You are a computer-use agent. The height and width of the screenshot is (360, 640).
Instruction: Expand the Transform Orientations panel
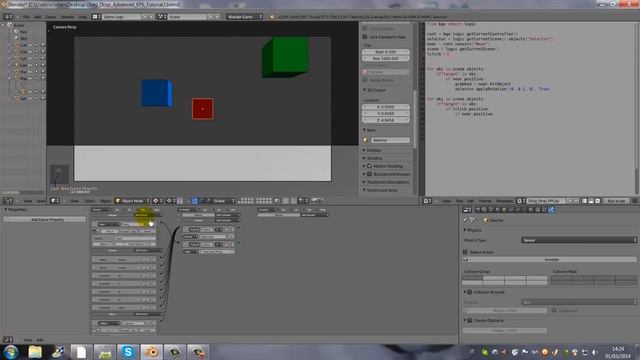364,182
